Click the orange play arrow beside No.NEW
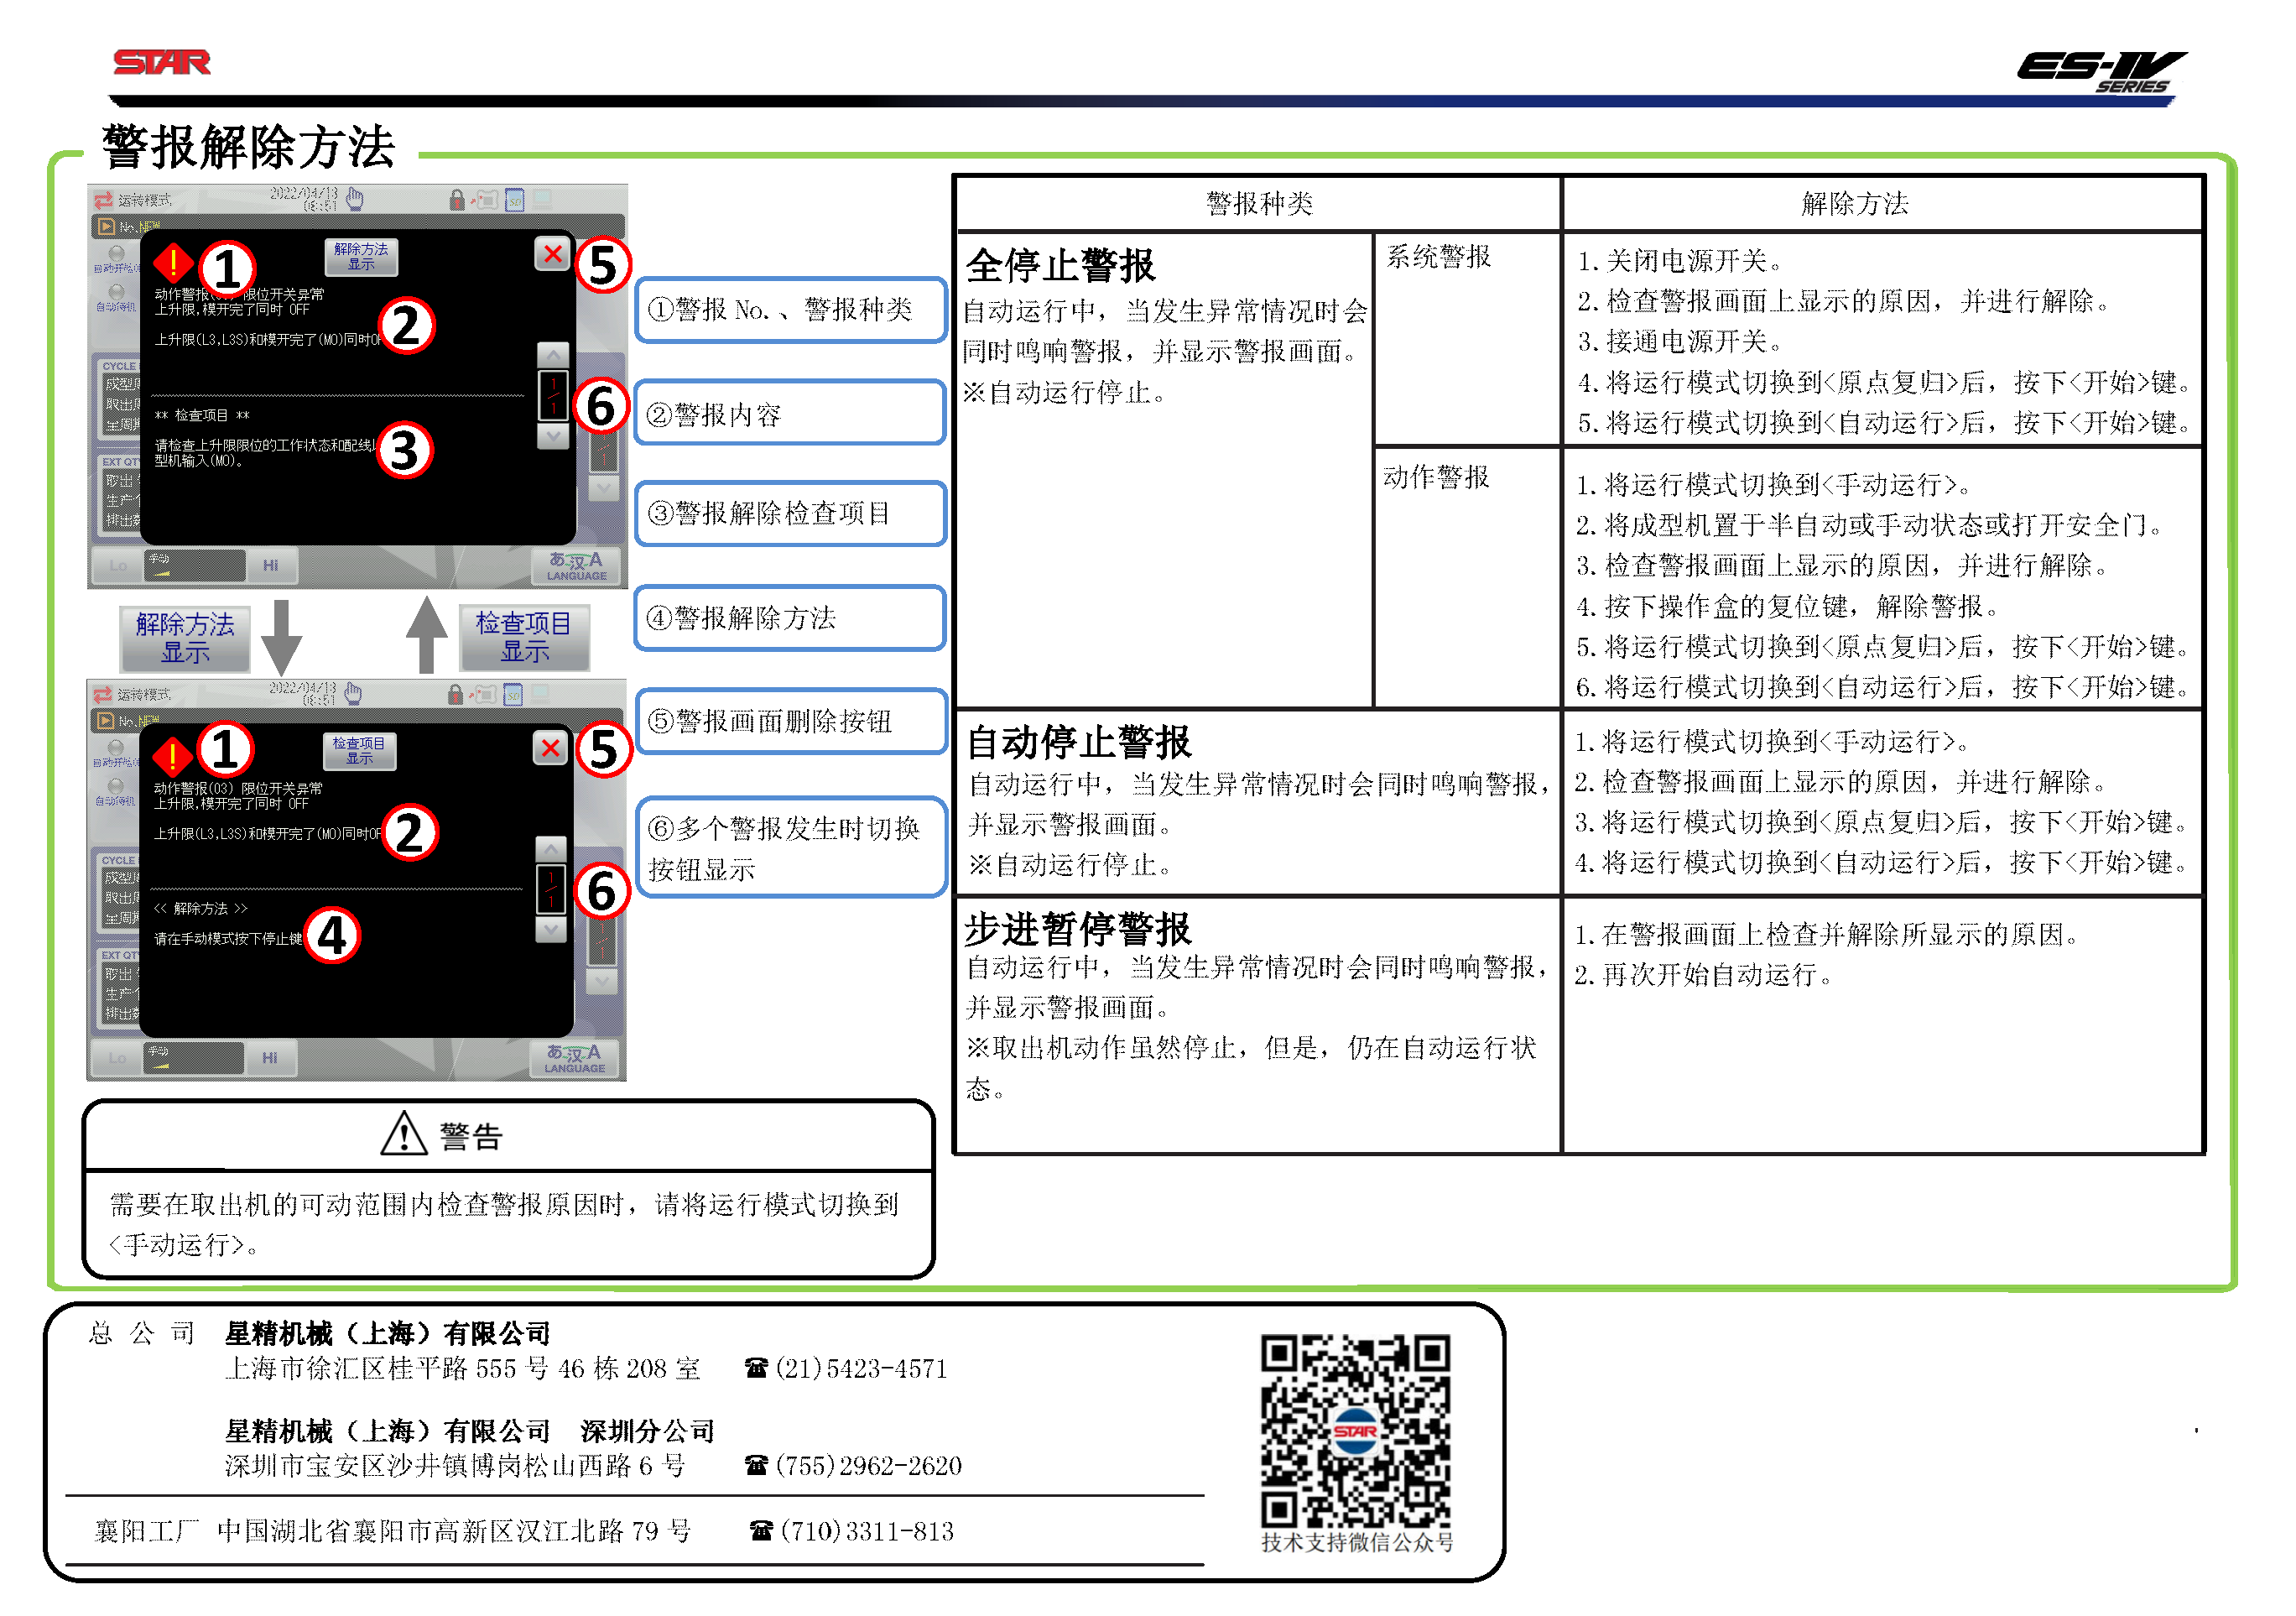2296x1616 pixels. click(106, 226)
